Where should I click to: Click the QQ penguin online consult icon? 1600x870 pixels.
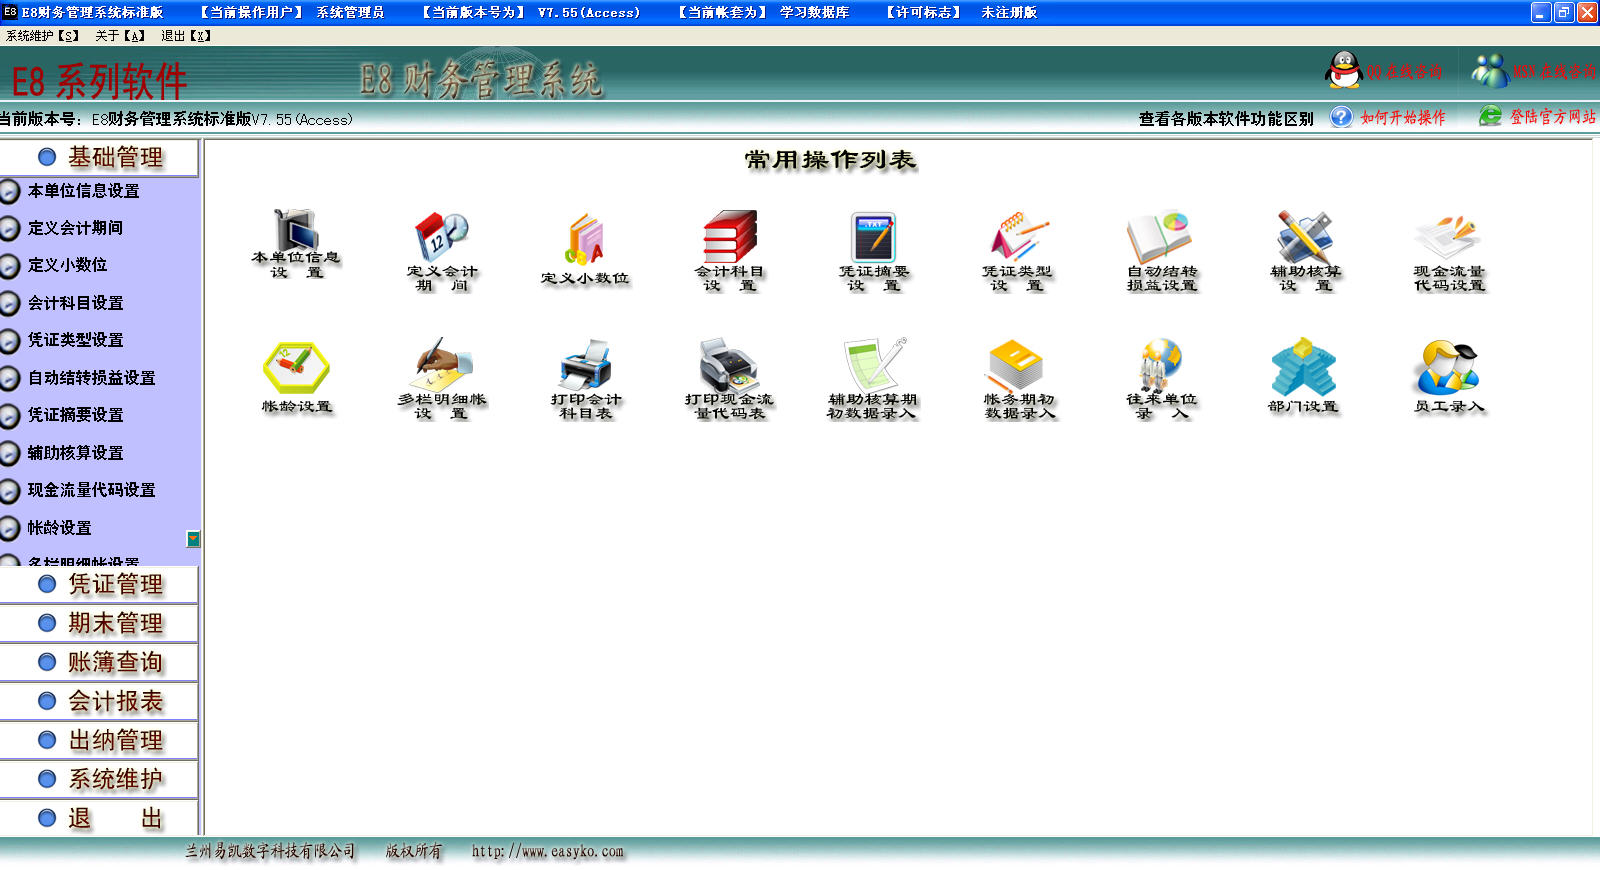pyautogui.click(x=1344, y=70)
